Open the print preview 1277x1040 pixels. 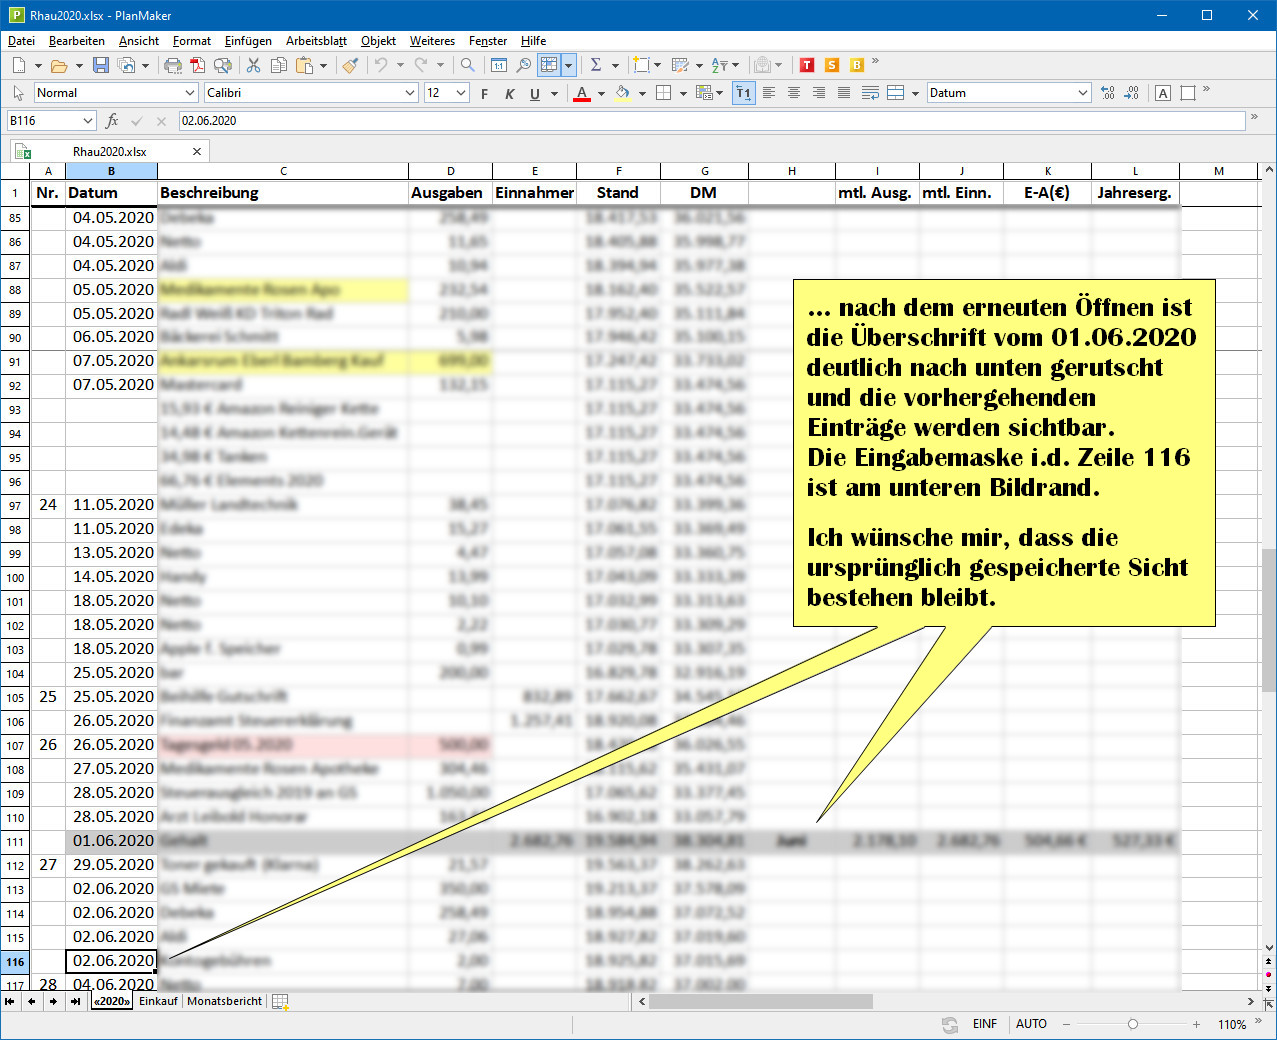223,65
